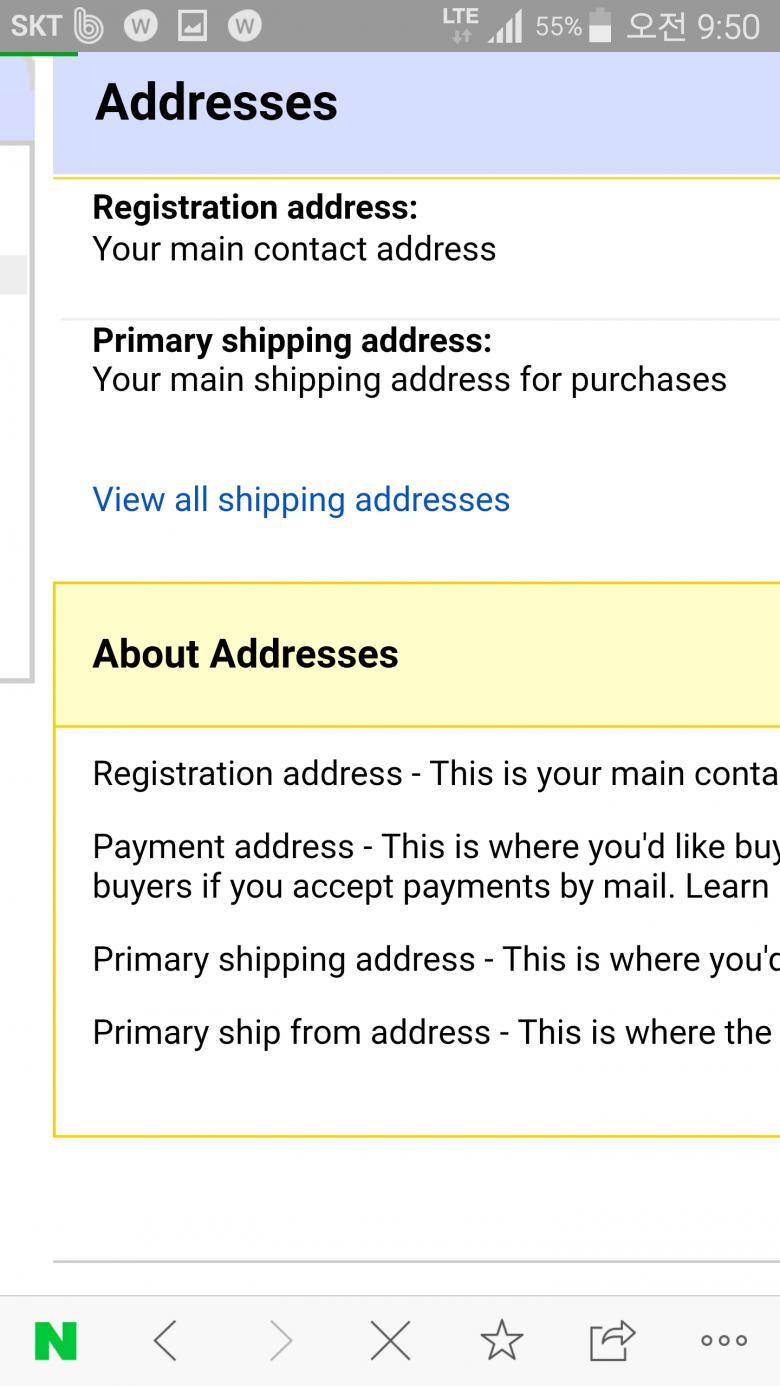Tap the battery icon in status bar
The height and width of the screenshot is (1386, 780).
pos(600,26)
